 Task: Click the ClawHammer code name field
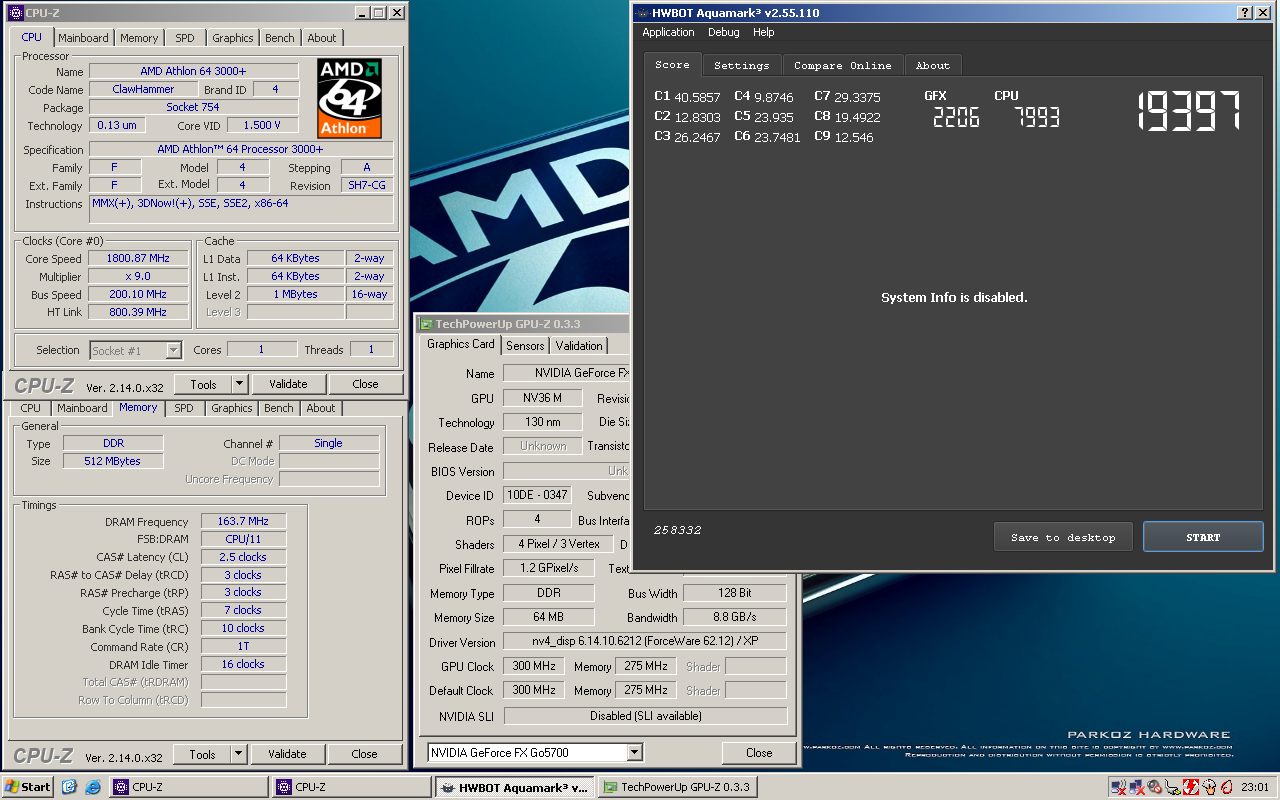[x=144, y=89]
